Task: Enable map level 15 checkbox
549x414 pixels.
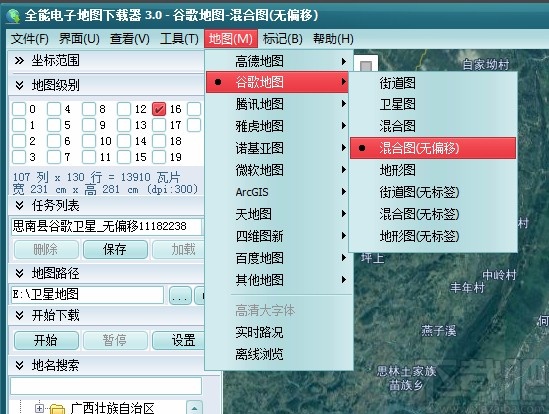Action: [124, 157]
